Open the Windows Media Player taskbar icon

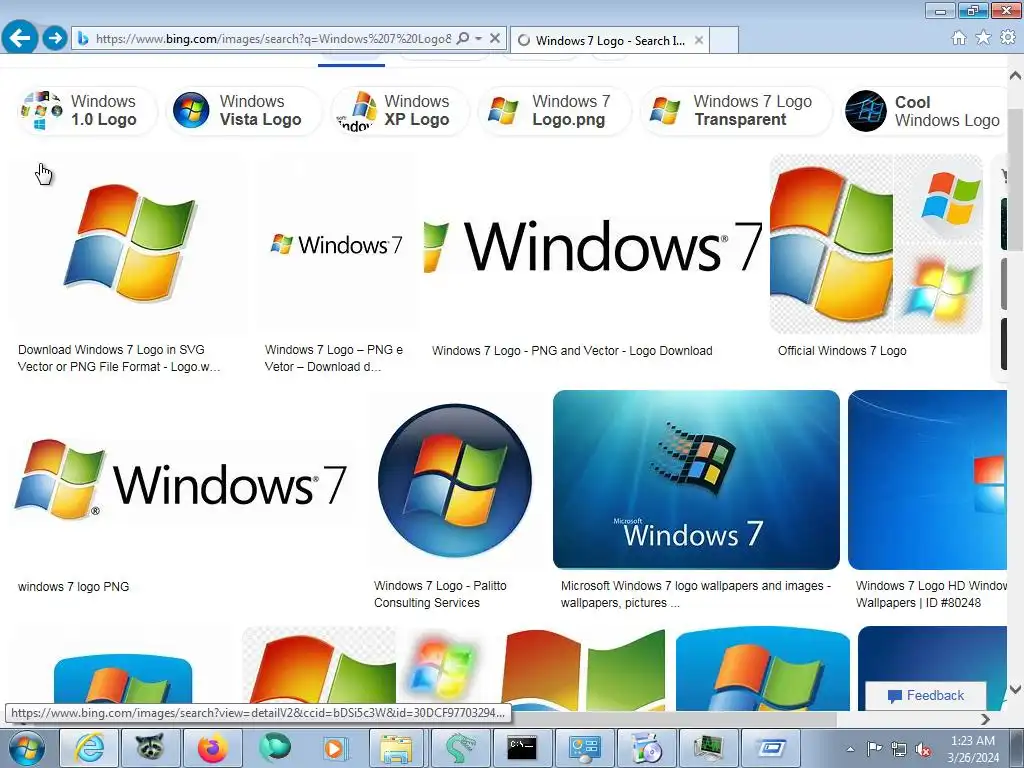(335, 748)
